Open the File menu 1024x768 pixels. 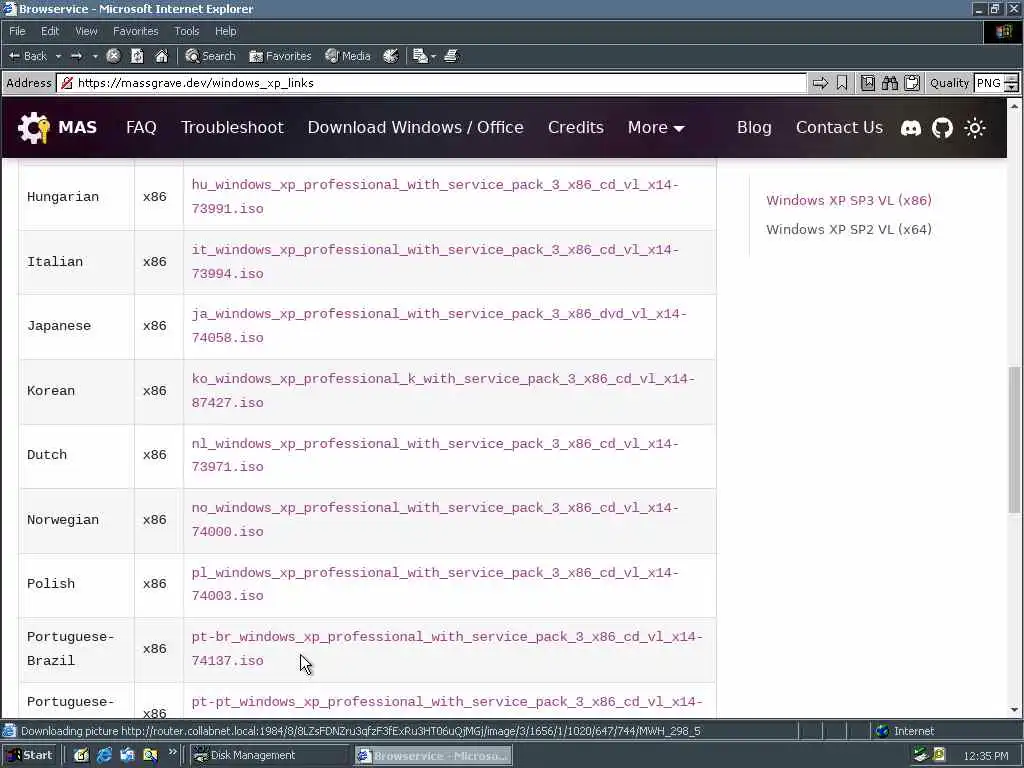pyautogui.click(x=17, y=31)
